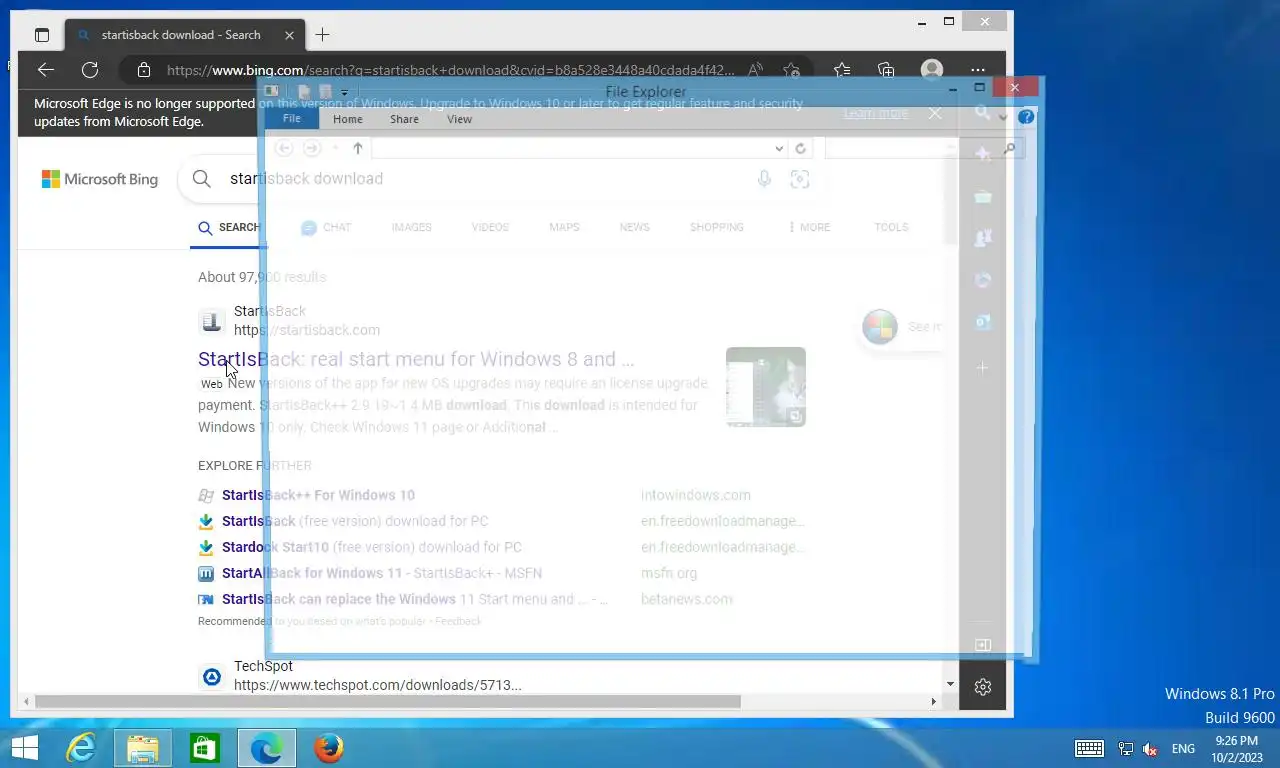1280x768 pixels.
Task: Click Bing search box magnifier icon
Action: click(202, 179)
